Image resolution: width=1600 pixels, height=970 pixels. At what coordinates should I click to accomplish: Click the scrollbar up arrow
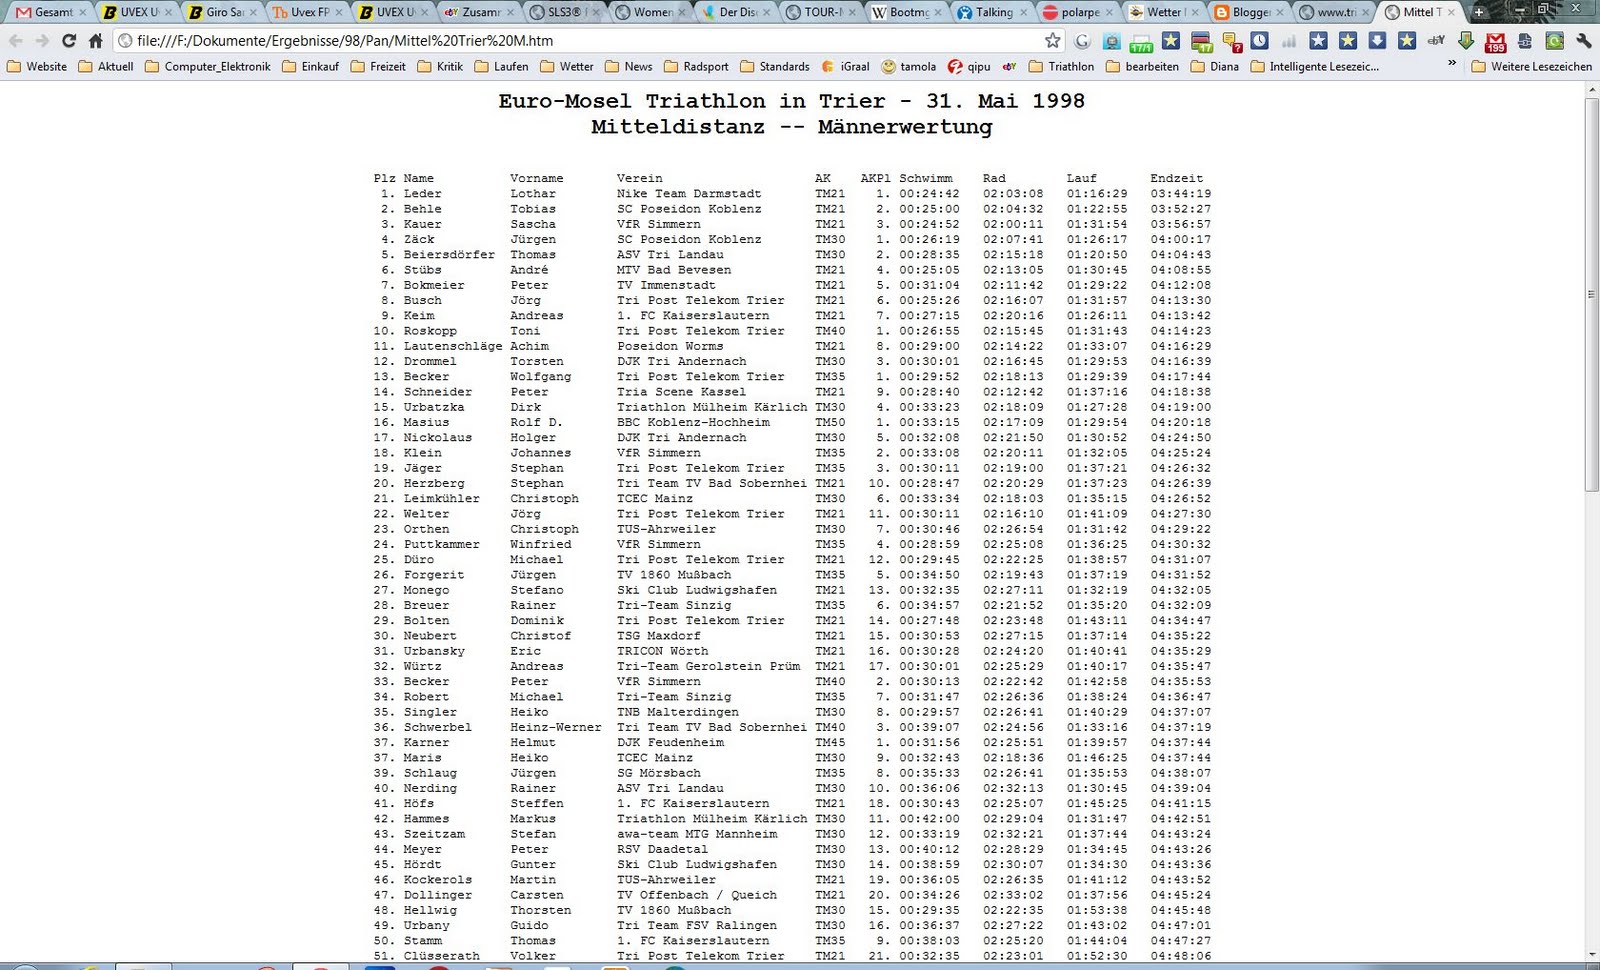pos(1591,90)
